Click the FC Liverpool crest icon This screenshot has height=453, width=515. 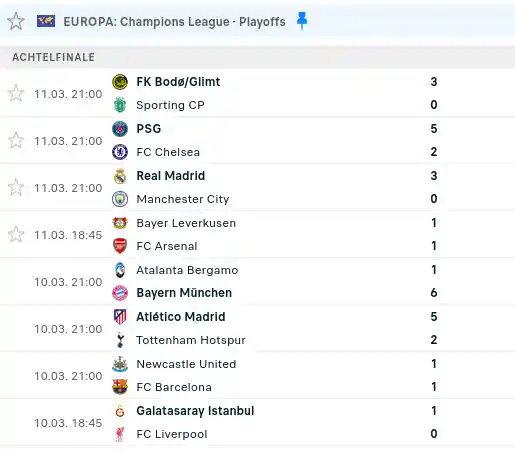[x=120, y=434]
